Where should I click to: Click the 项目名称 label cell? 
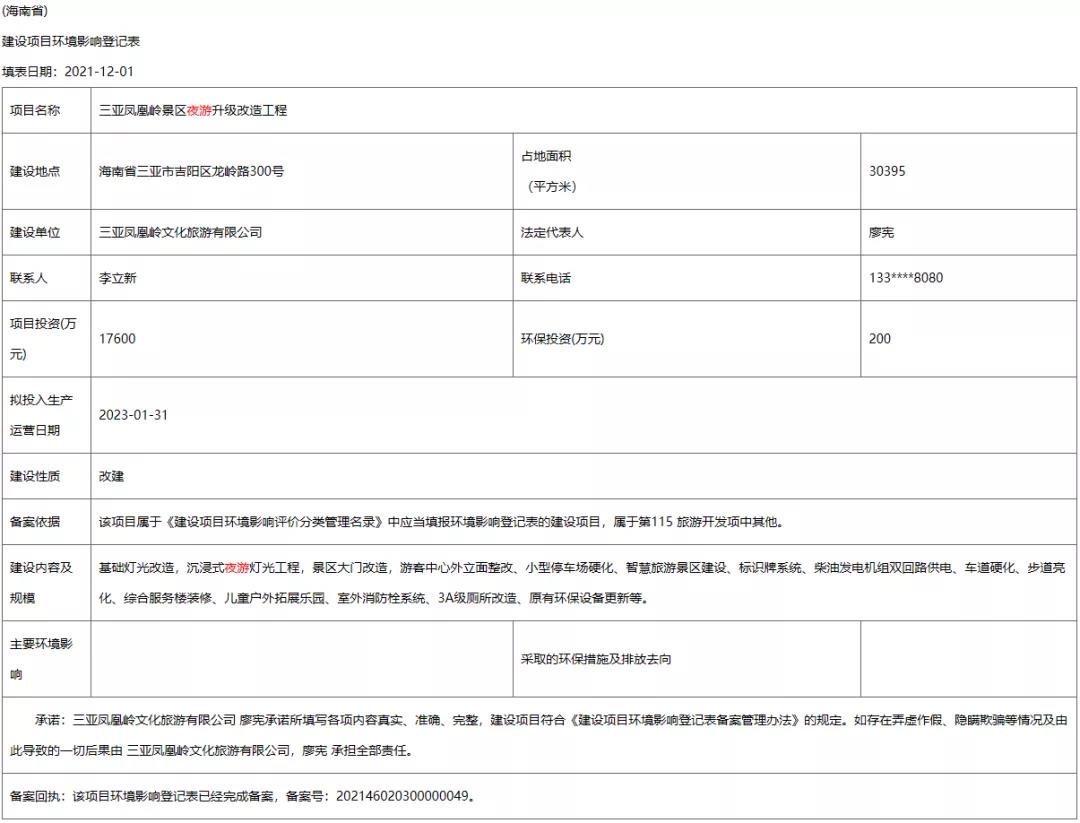coord(35,110)
